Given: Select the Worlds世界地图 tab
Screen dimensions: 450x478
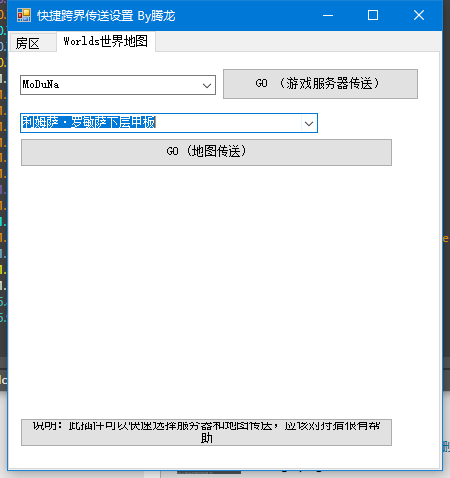Looking at the screenshot, I should click(x=106, y=42).
